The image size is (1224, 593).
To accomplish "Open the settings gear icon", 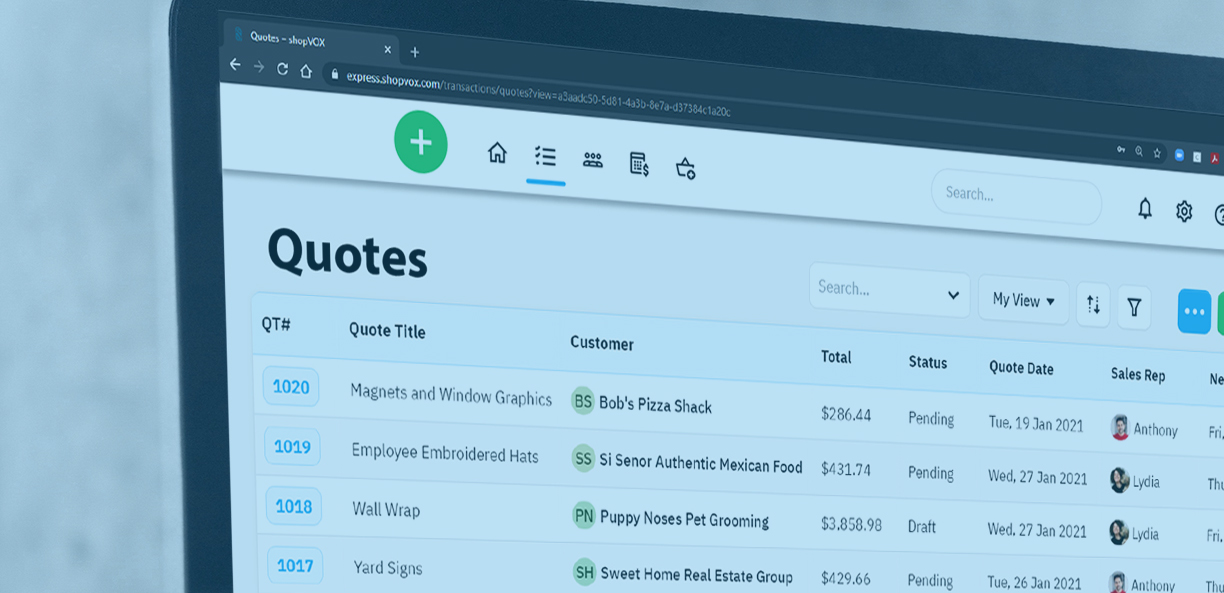I will 1184,211.
